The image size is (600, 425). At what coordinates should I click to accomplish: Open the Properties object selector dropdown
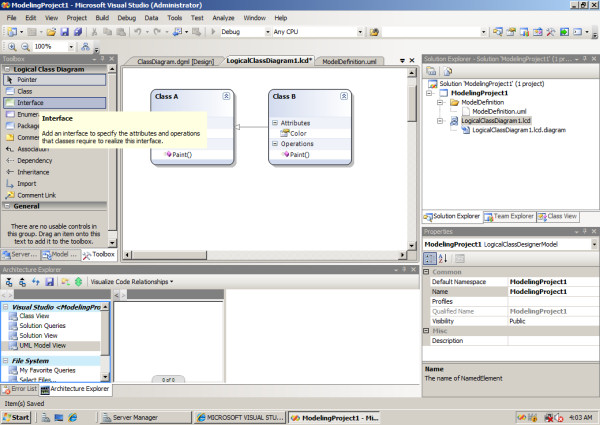(594, 244)
